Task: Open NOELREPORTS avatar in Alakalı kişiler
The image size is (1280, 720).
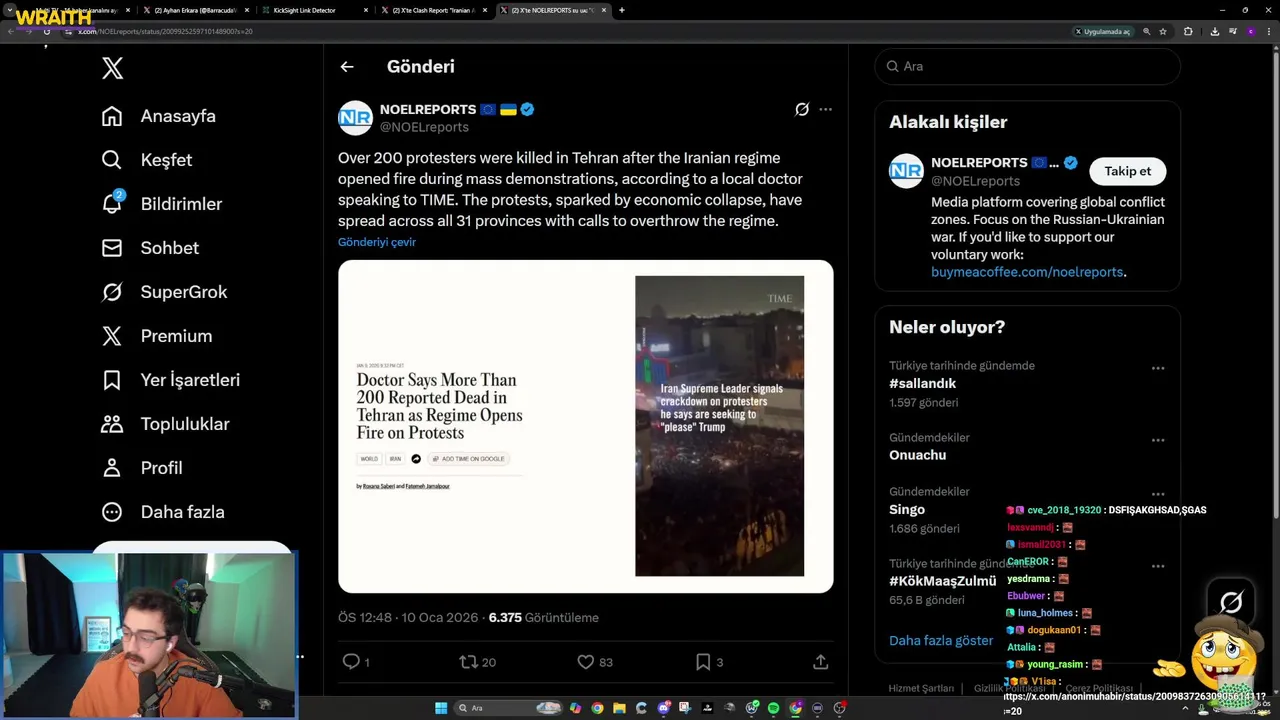Action: point(906,171)
